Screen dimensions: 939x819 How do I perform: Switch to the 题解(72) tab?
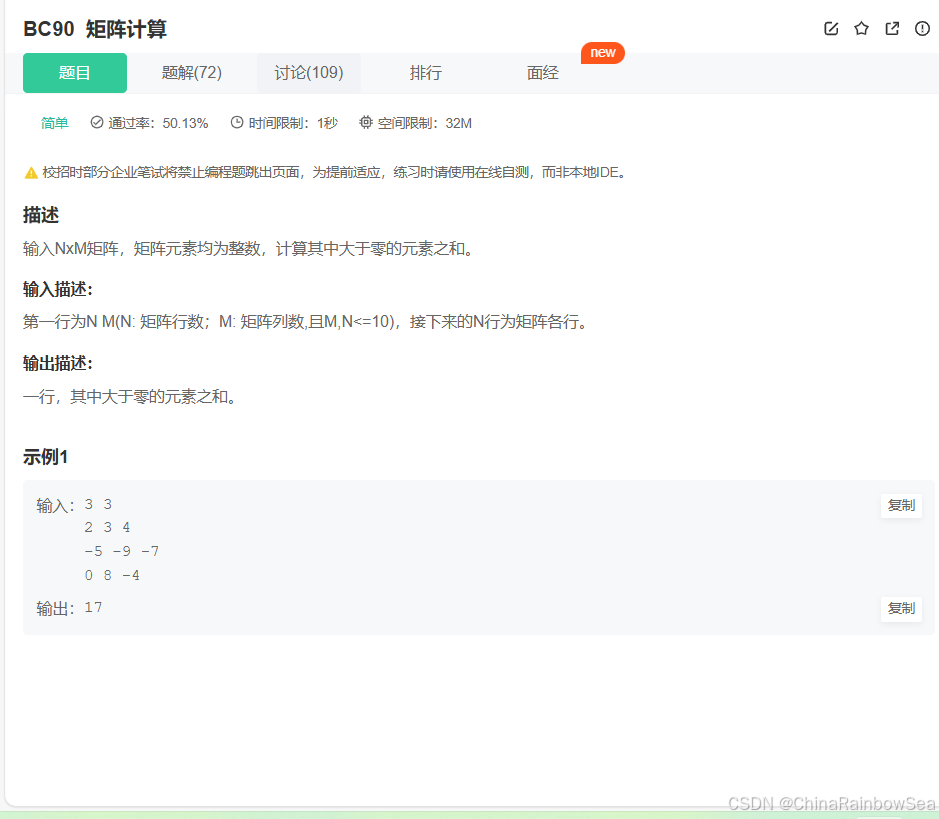coord(191,72)
